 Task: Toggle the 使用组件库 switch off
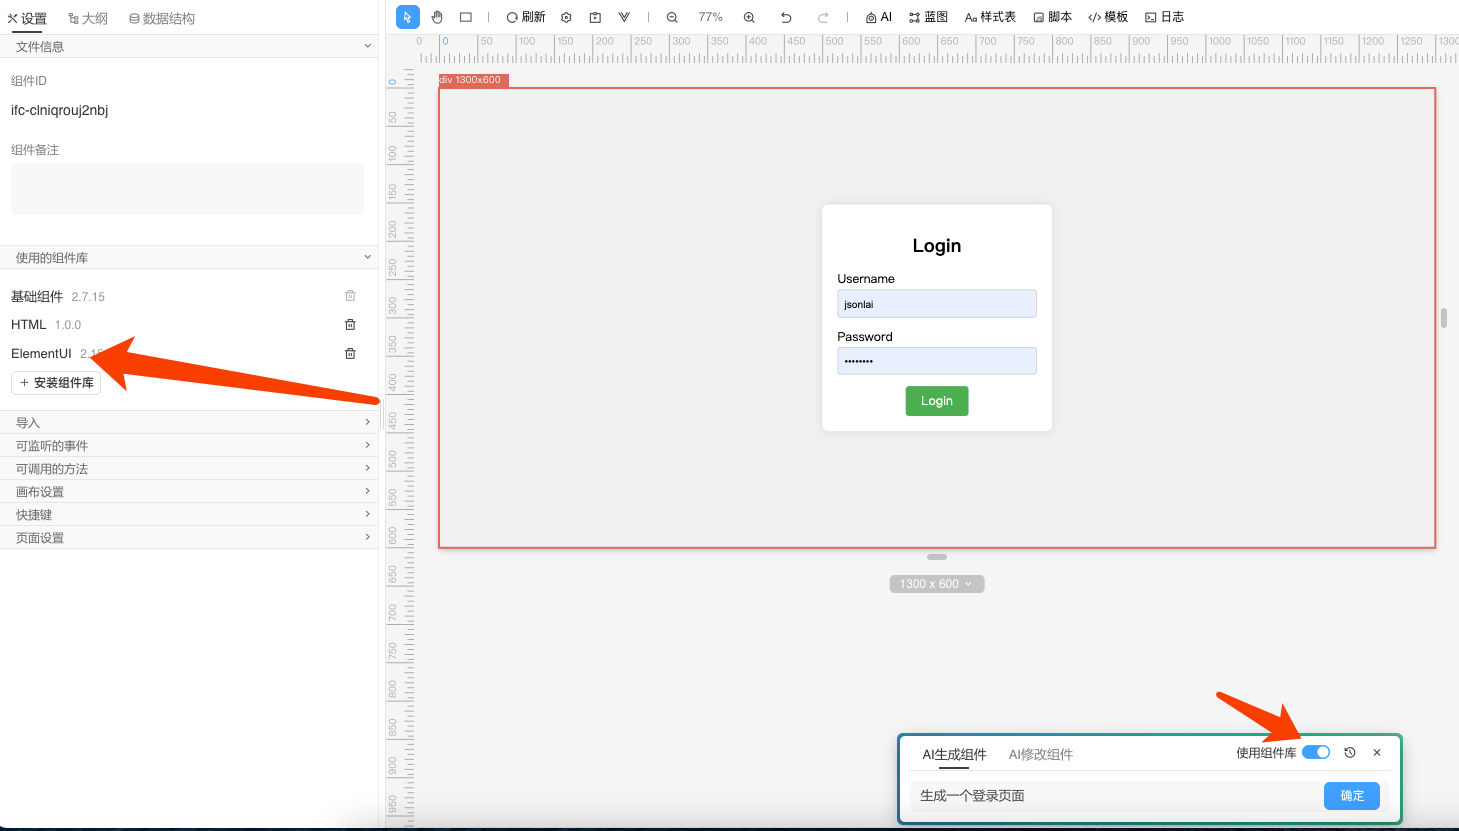click(1316, 753)
